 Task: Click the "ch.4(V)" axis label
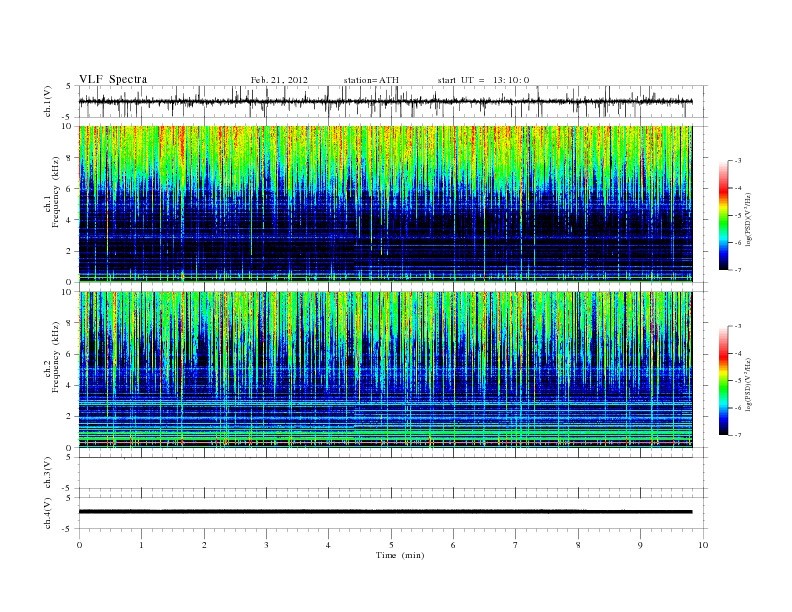[48, 514]
